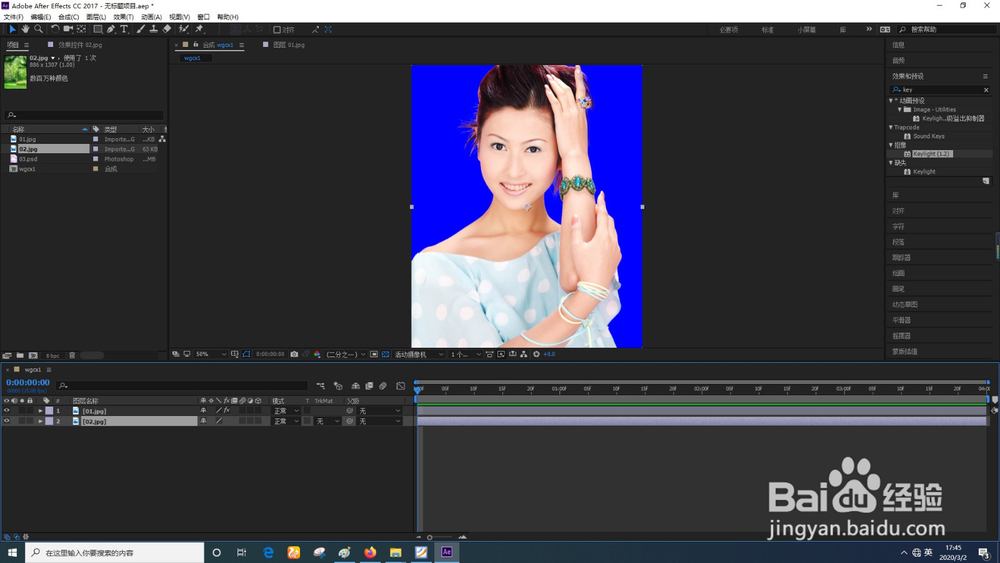
Task: Select the Brush tool
Action: (x=141, y=29)
